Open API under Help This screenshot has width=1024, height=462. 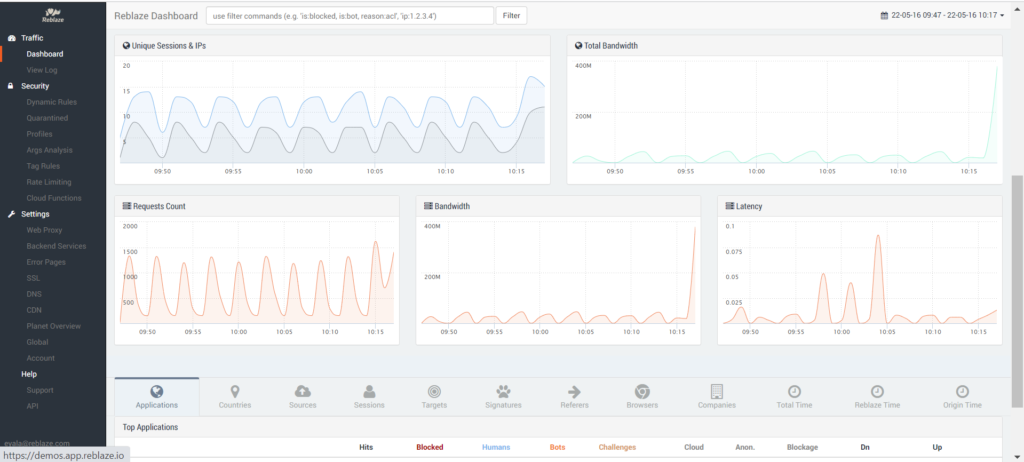coord(32,406)
